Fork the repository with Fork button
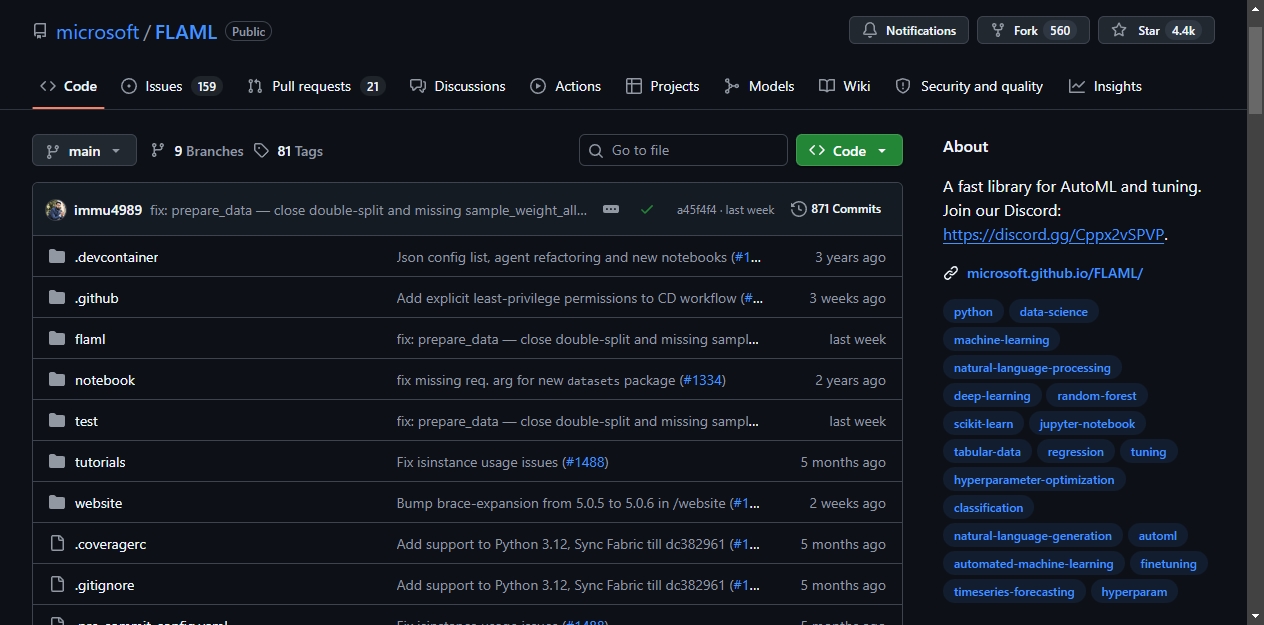Viewport: 1264px width, 625px height. [1033, 30]
